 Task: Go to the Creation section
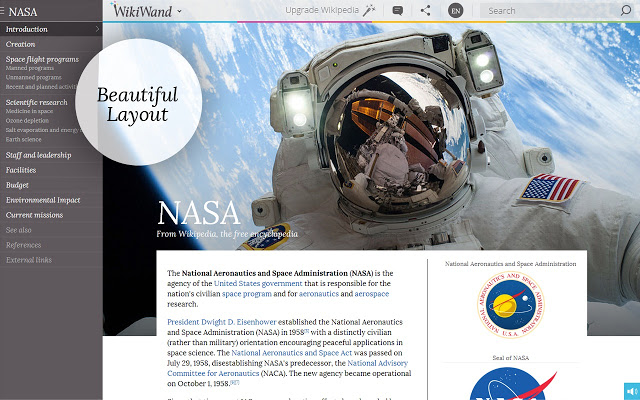click(20, 44)
